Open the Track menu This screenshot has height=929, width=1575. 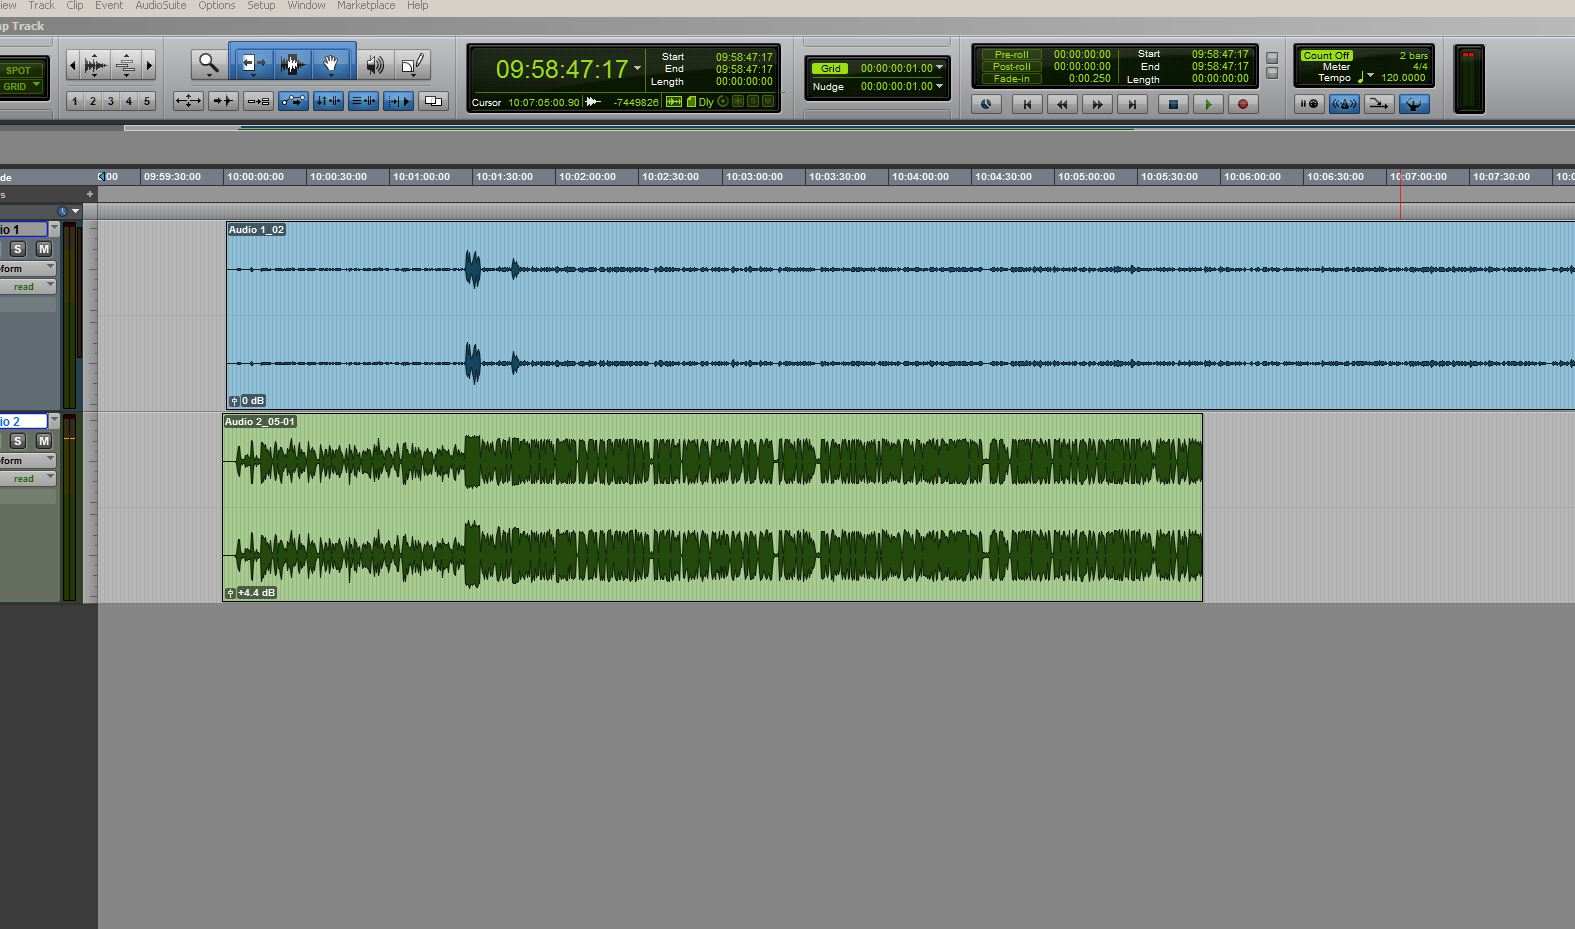tap(41, 6)
